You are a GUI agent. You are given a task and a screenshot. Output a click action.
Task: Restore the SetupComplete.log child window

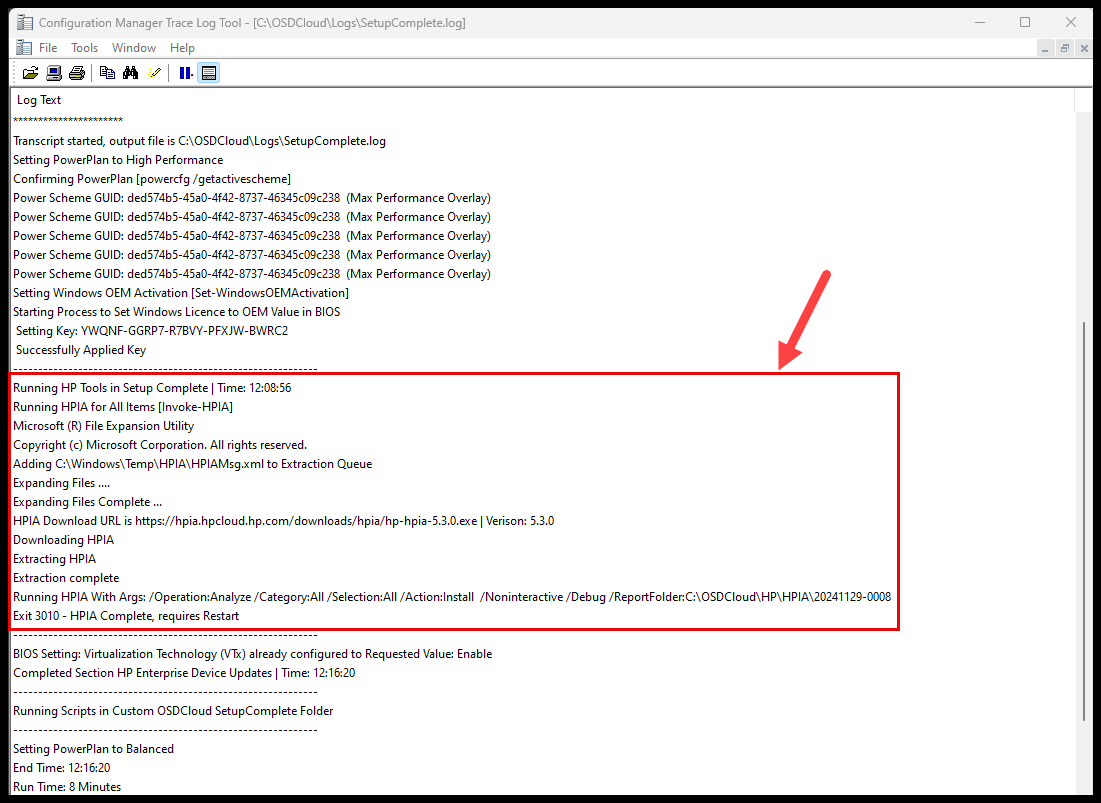coord(1064,47)
